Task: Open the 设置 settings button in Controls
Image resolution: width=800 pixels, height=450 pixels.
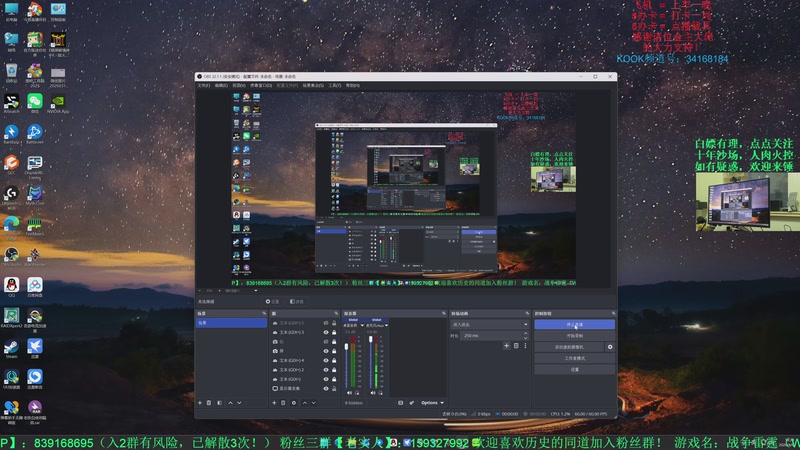Action: 574,369
